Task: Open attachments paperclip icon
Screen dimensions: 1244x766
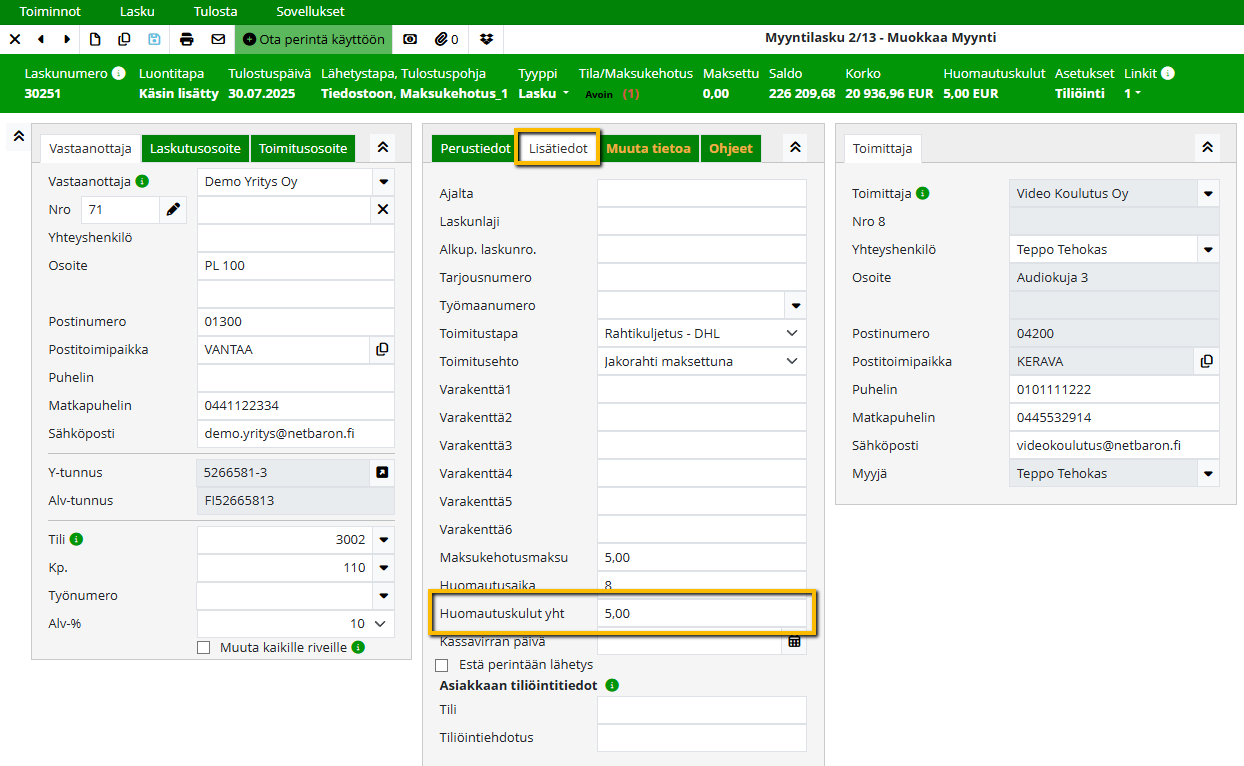Action: 446,39
